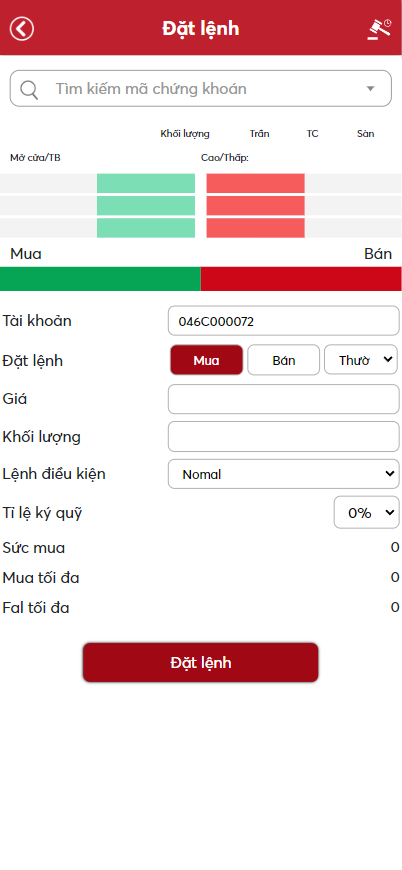Open the Thường order type dropdown
The image size is (402, 870).
(360, 360)
